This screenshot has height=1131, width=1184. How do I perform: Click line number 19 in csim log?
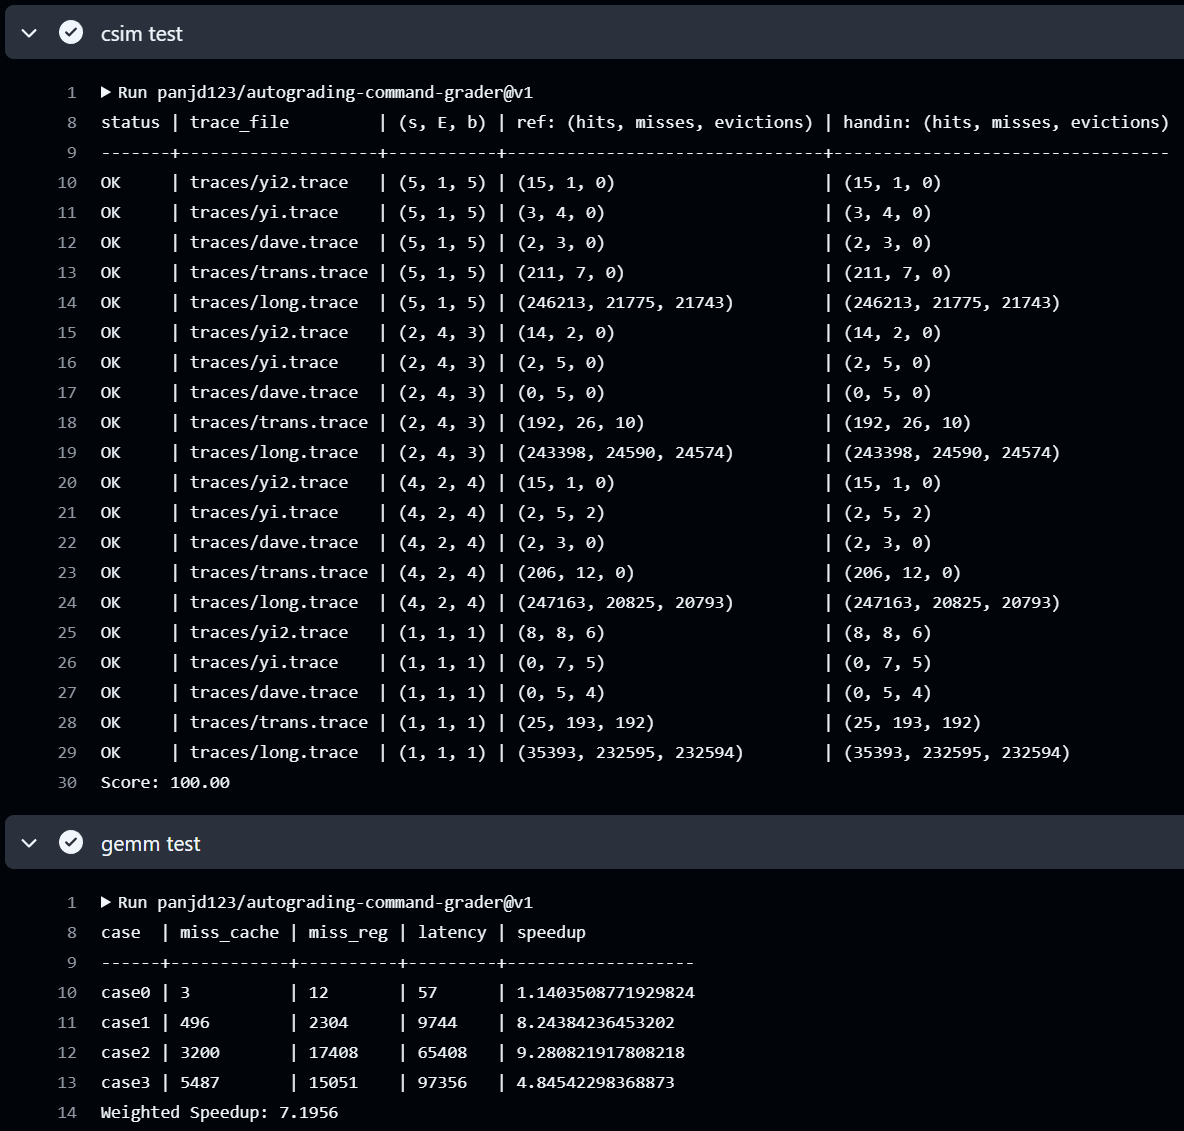(67, 452)
